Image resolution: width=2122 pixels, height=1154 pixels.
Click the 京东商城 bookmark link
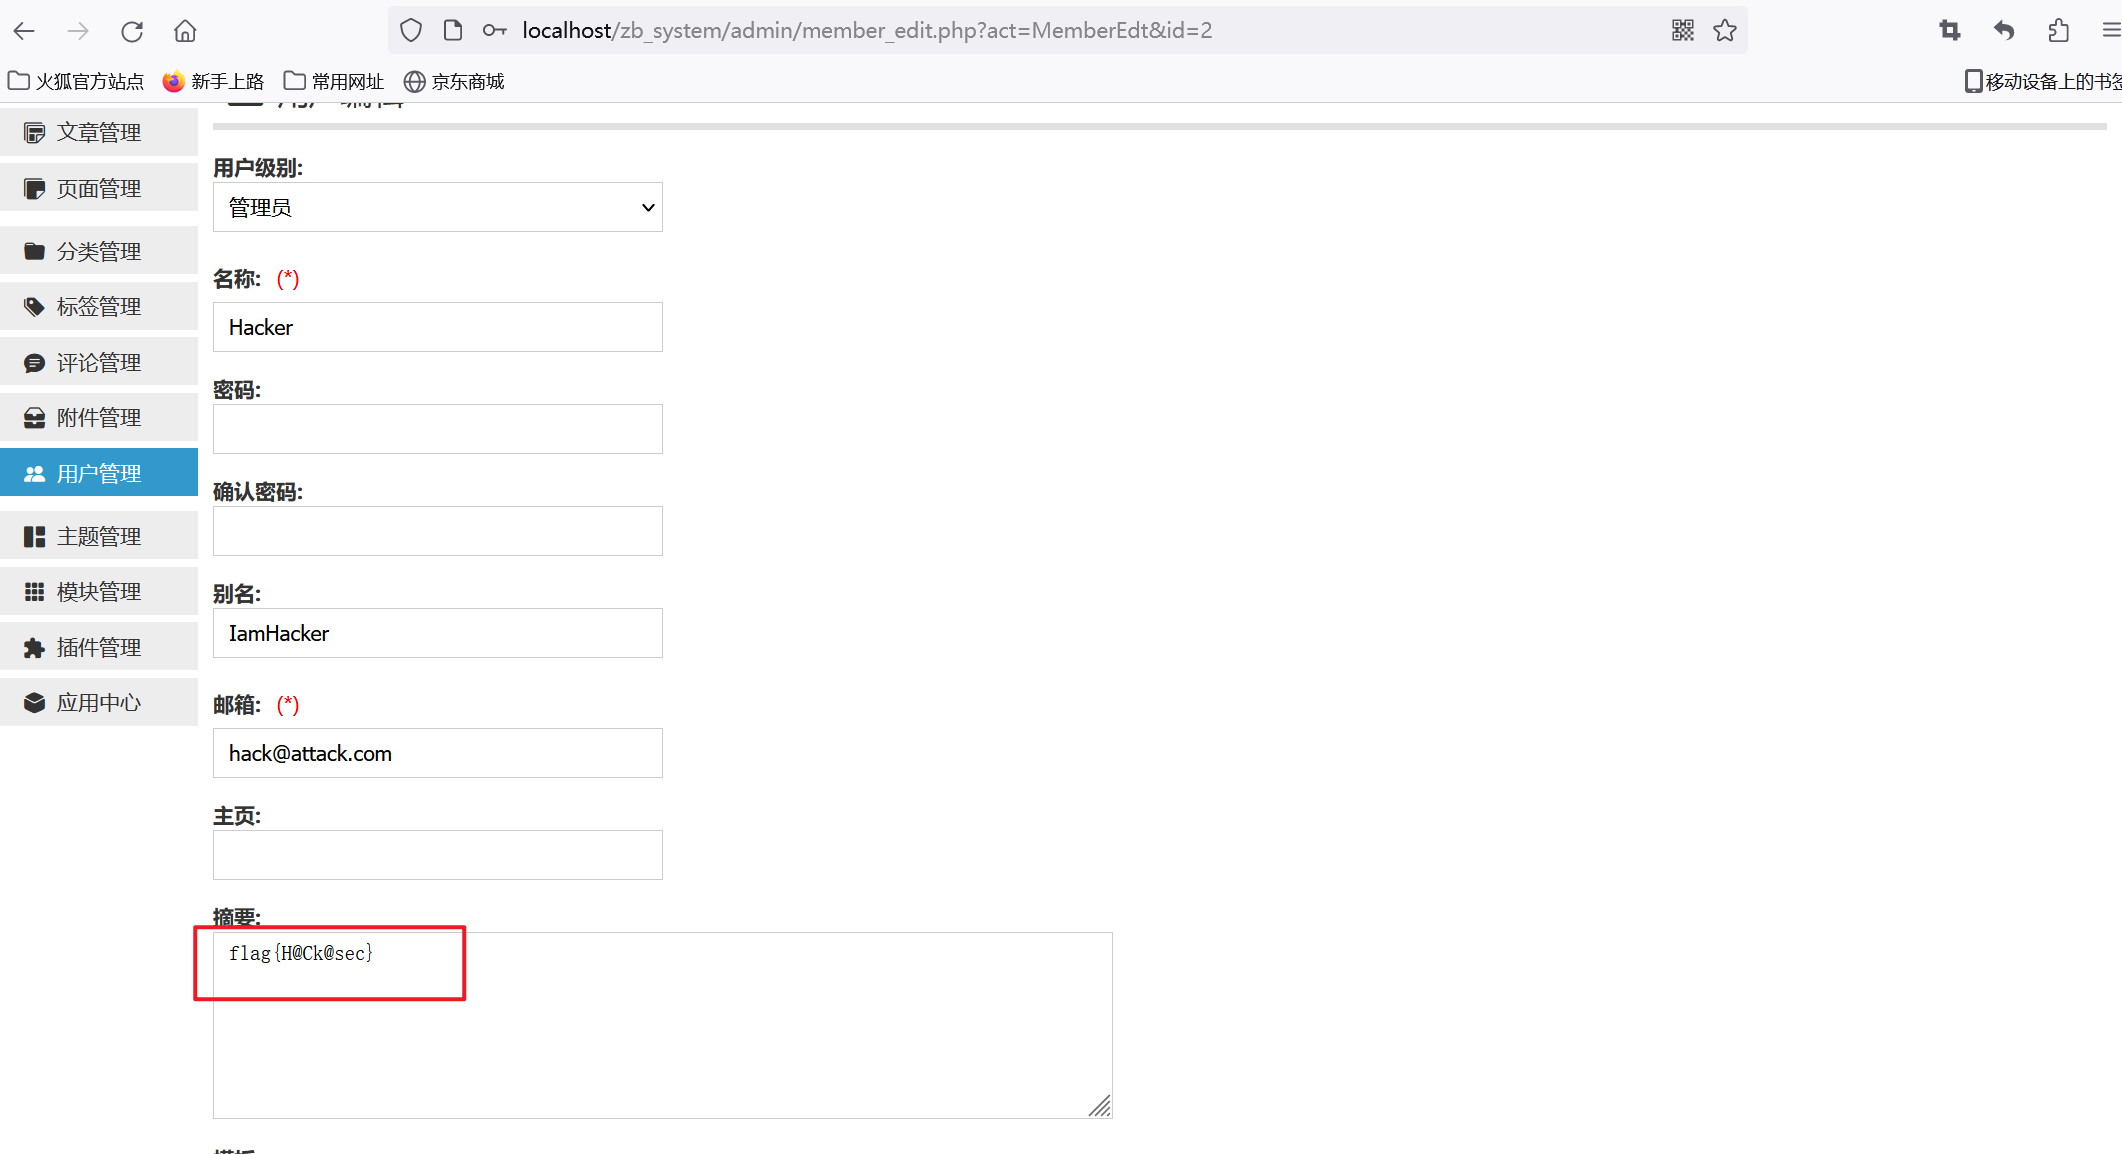click(454, 81)
